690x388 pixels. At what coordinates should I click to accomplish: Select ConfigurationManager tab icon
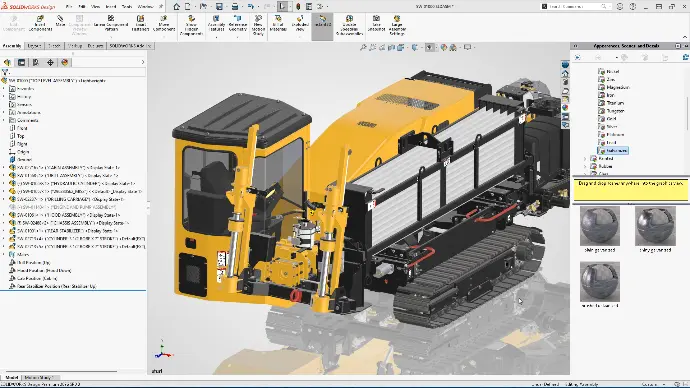pos(36,62)
